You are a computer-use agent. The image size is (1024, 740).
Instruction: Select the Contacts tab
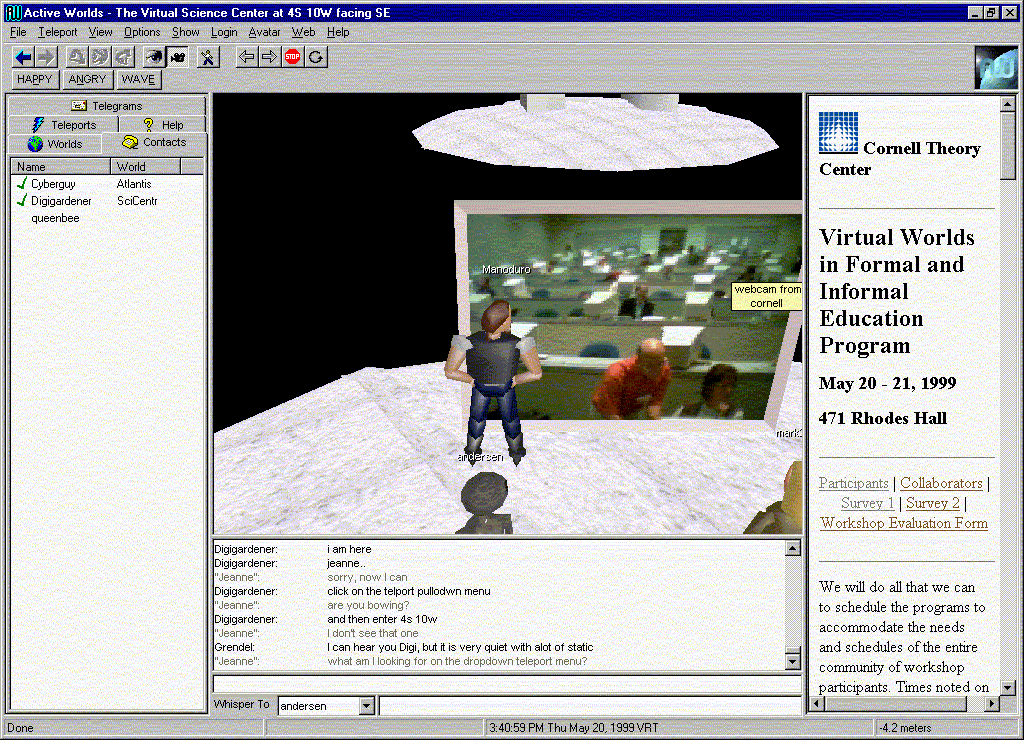[155, 142]
